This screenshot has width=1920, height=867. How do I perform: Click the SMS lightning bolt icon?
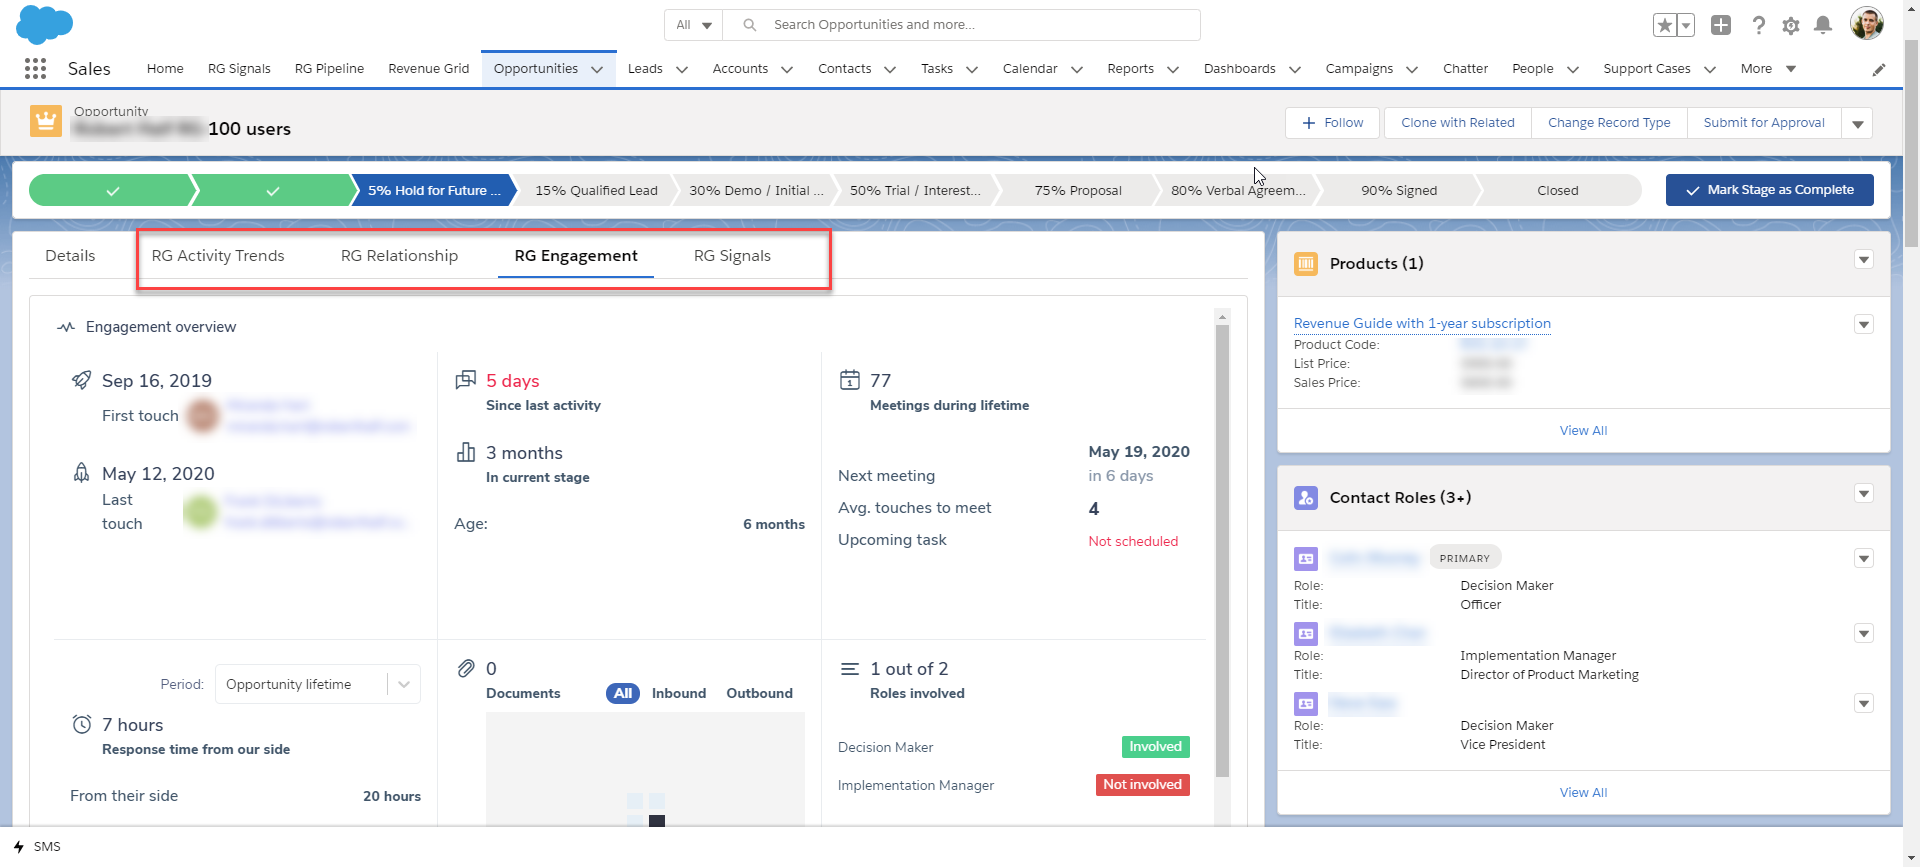point(19,847)
